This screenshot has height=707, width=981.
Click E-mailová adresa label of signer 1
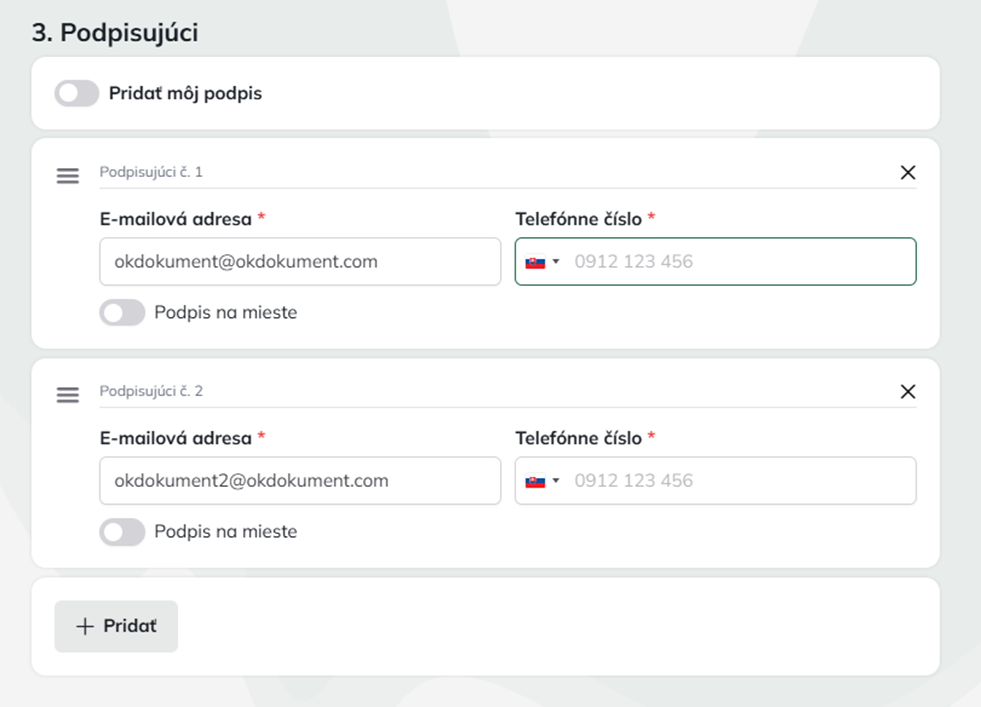pyautogui.click(x=176, y=219)
